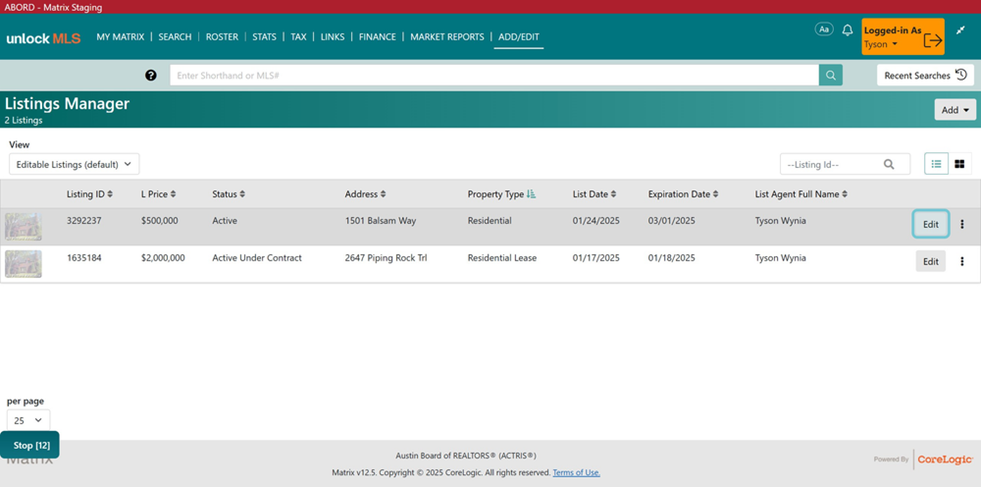Click the logout arrow icon

click(933, 39)
